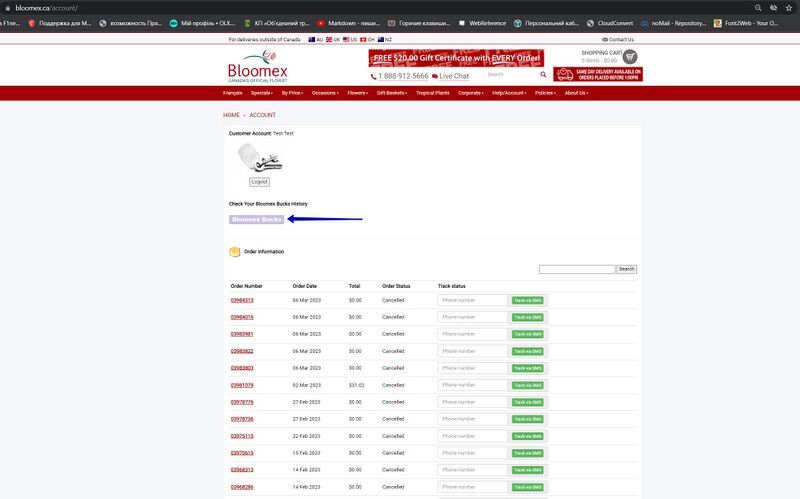Expand the By Price menu
Screen dimensions: 800x499
tap(292, 93)
